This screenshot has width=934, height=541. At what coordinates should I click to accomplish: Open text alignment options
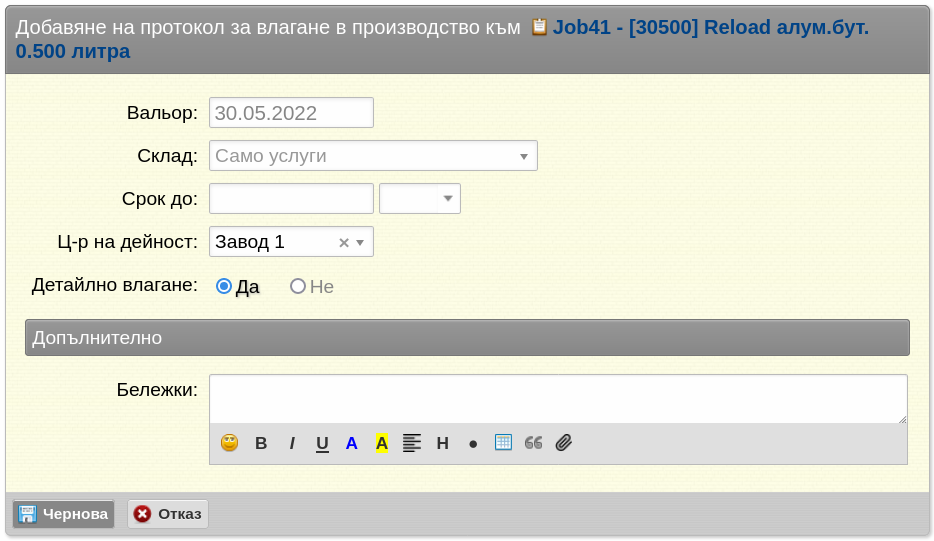pyautogui.click(x=412, y=443)
